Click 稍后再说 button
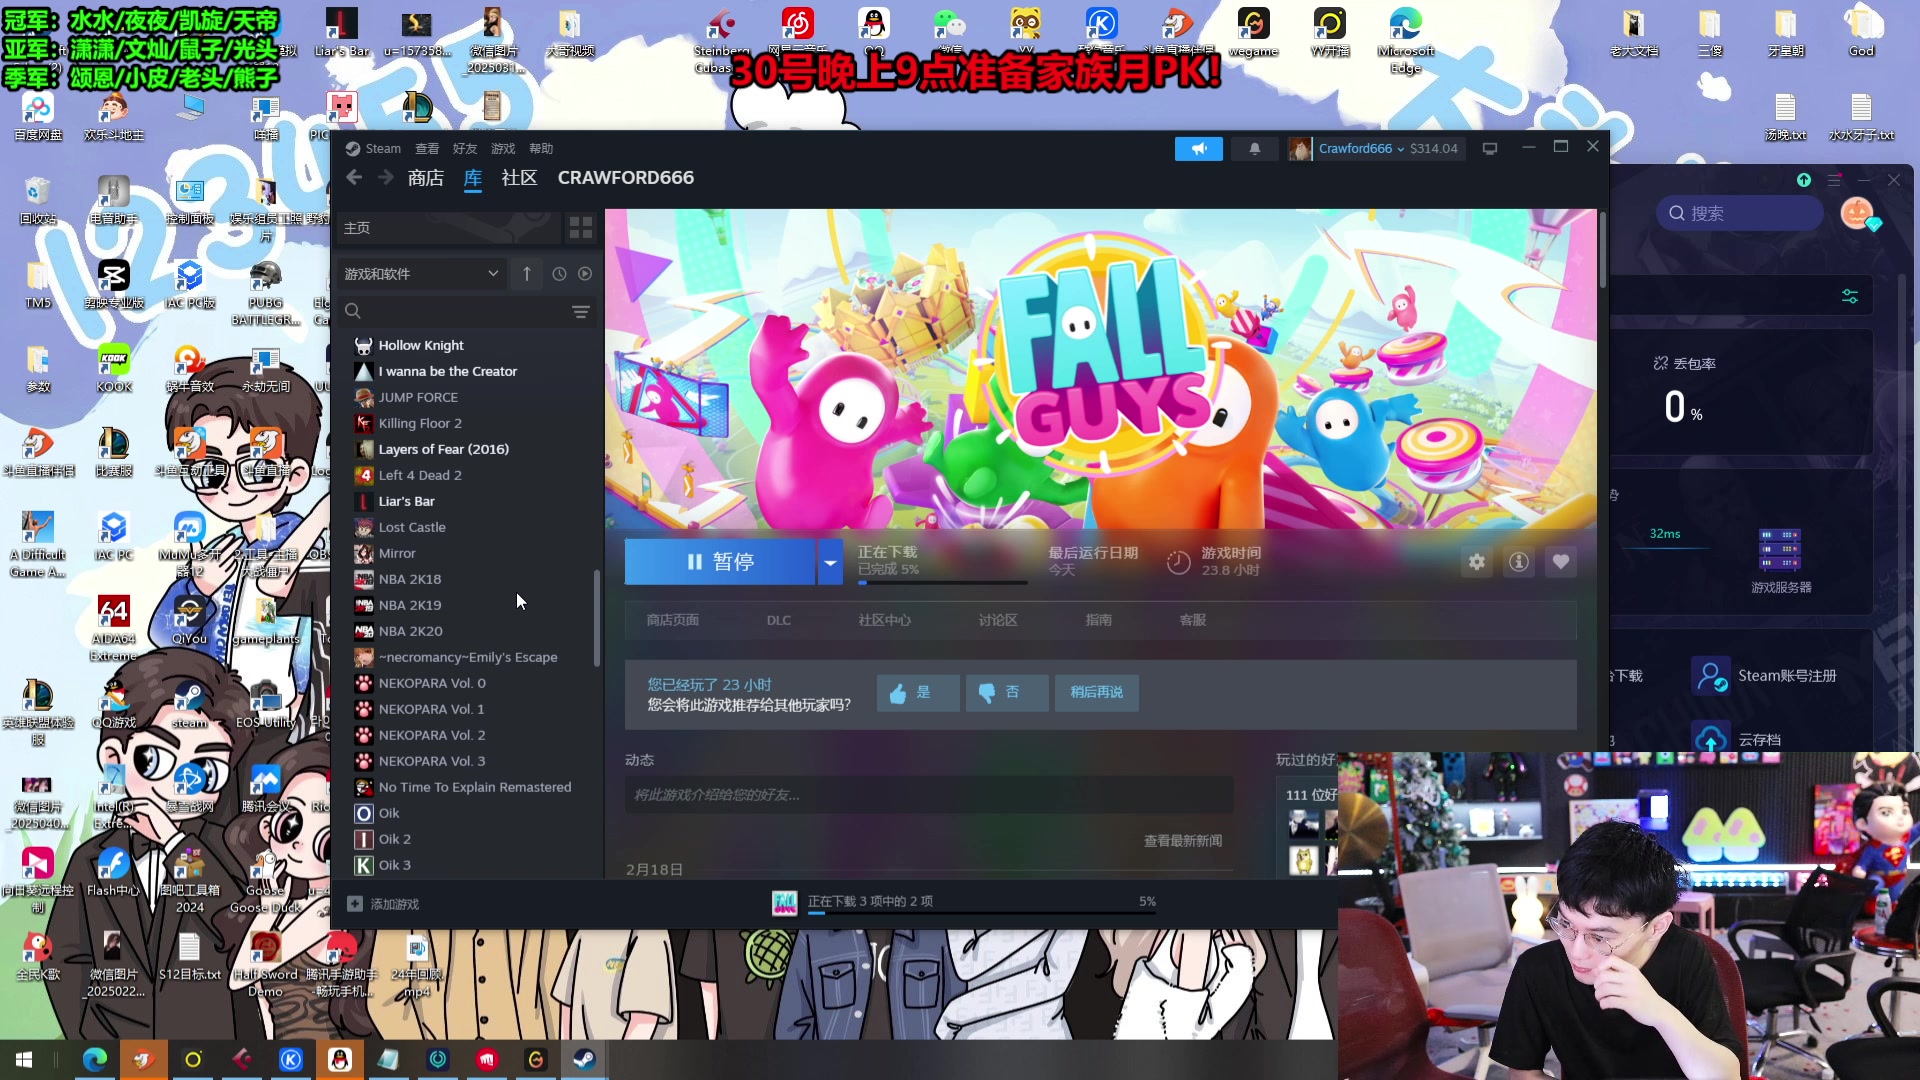 (1096, 692)
